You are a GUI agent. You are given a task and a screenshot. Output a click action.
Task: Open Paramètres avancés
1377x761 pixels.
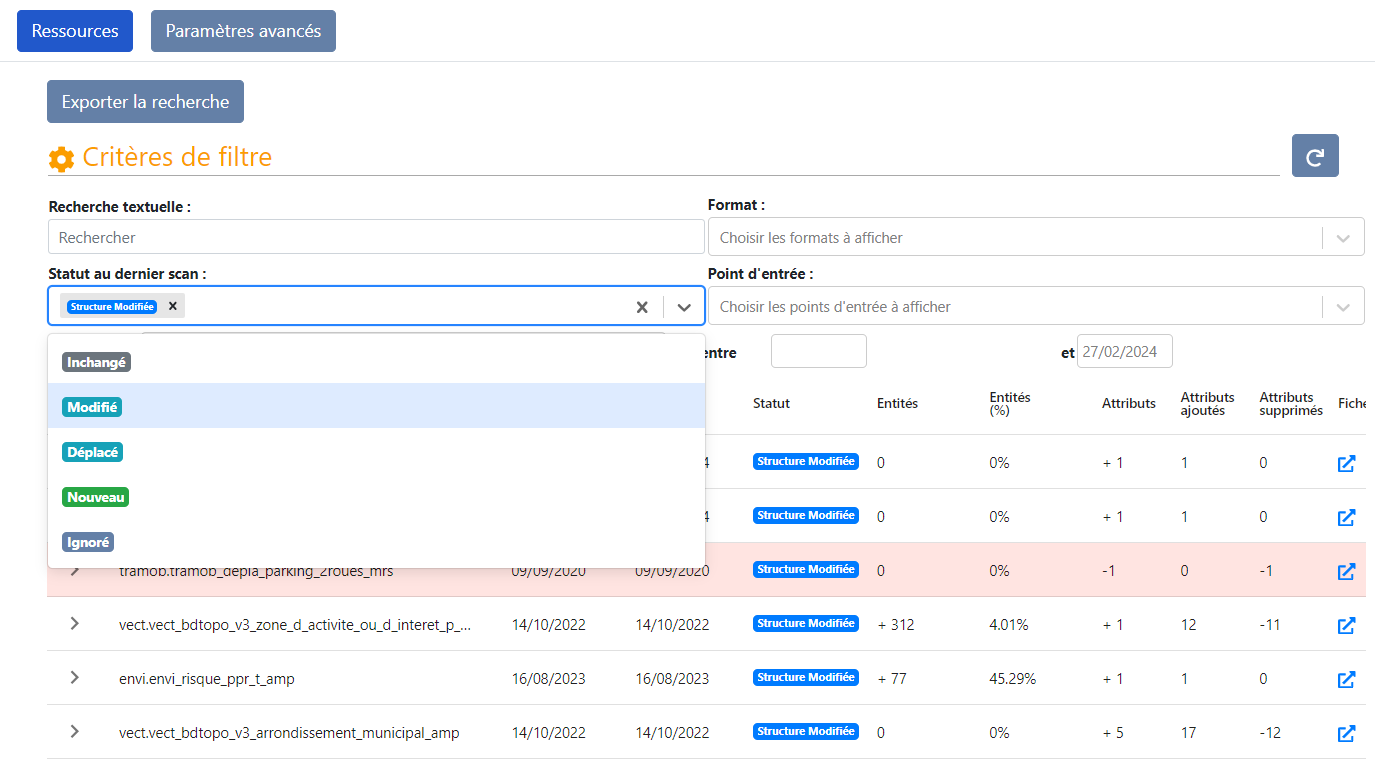(x=243, y=31)
